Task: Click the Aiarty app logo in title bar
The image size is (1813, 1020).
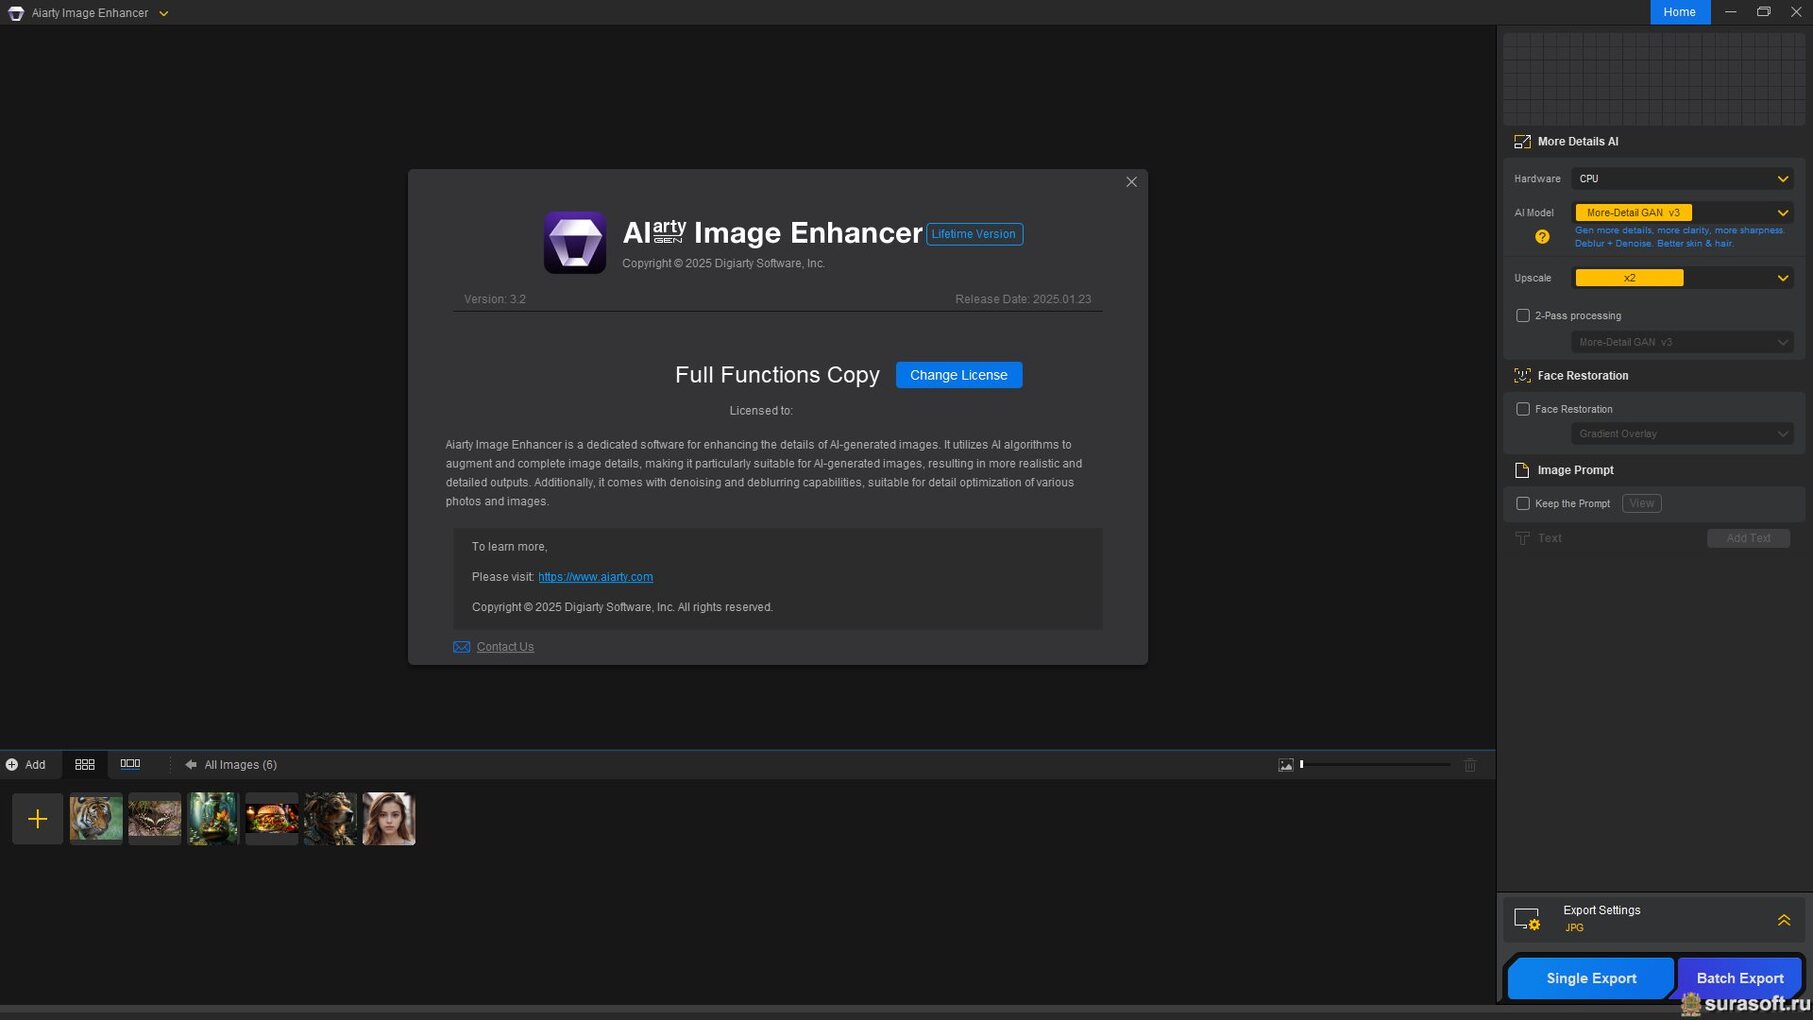Action: pyautogui.click(x=15, y=13)
